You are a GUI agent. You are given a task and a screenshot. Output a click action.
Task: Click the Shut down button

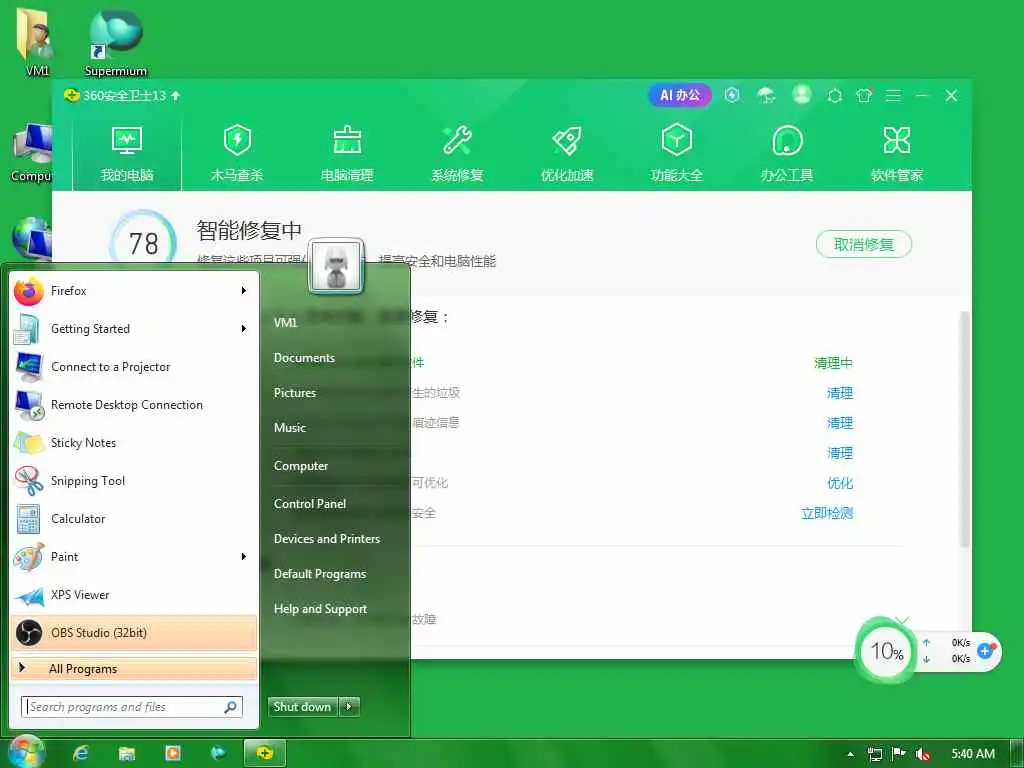pyautogui.click(x=302, y=707)
